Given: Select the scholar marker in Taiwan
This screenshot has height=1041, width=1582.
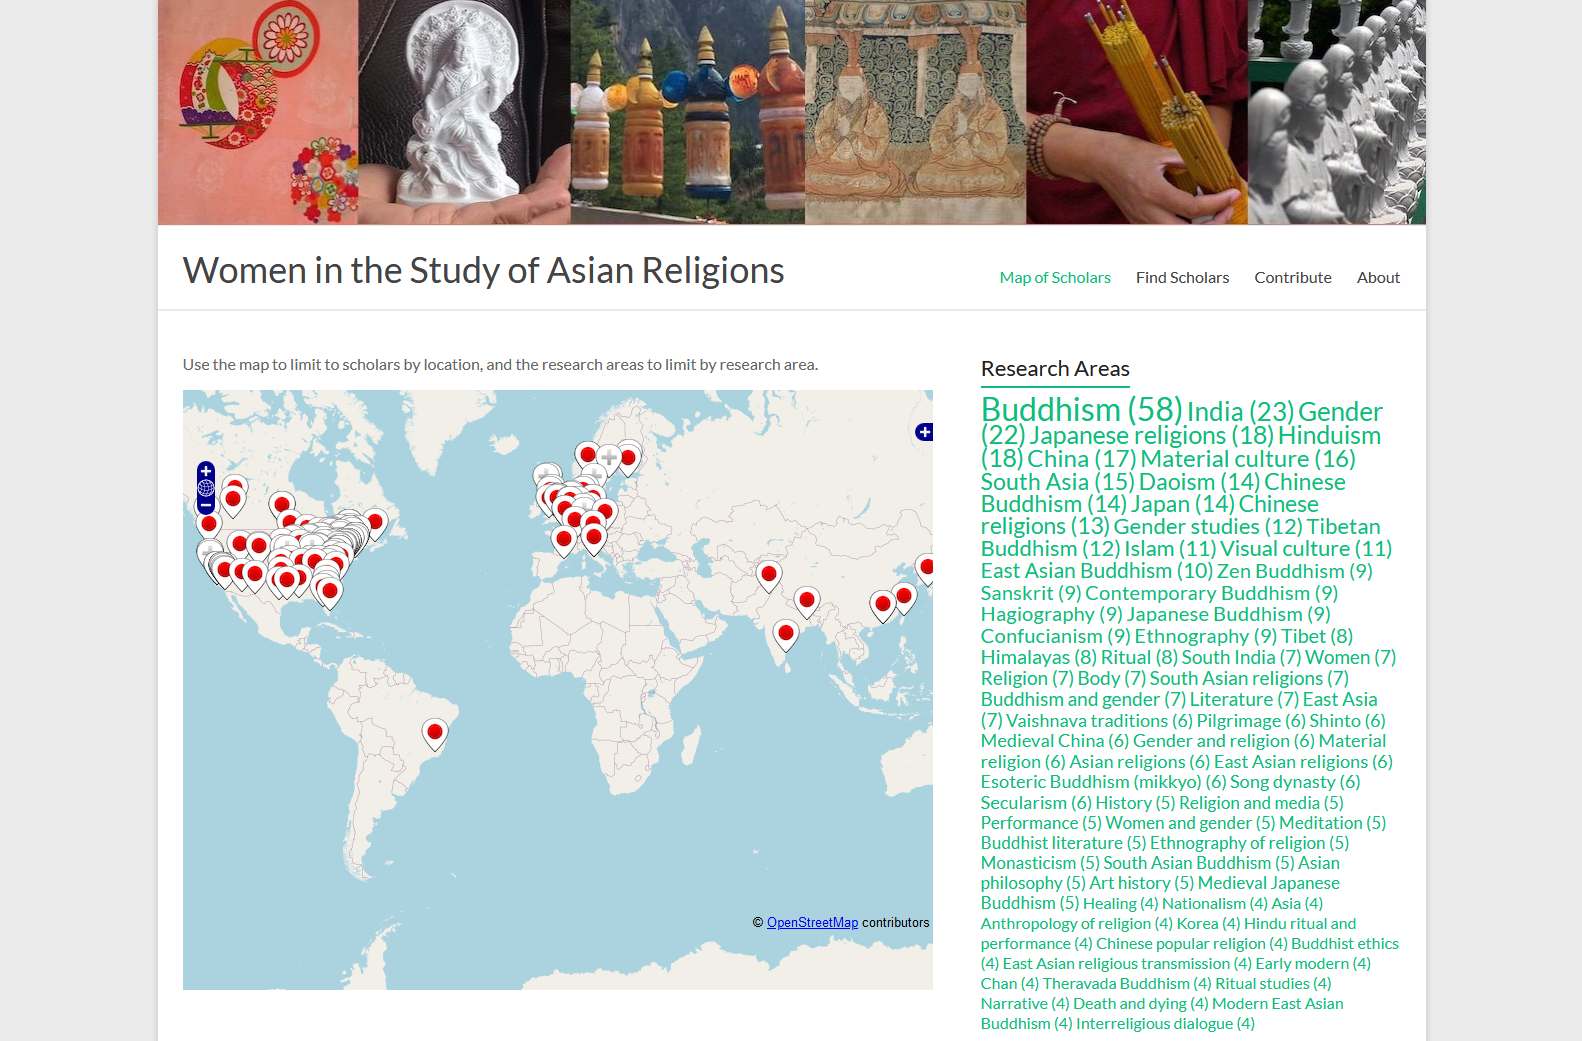Looking at the screenshot, I should (x=904, y=598).
